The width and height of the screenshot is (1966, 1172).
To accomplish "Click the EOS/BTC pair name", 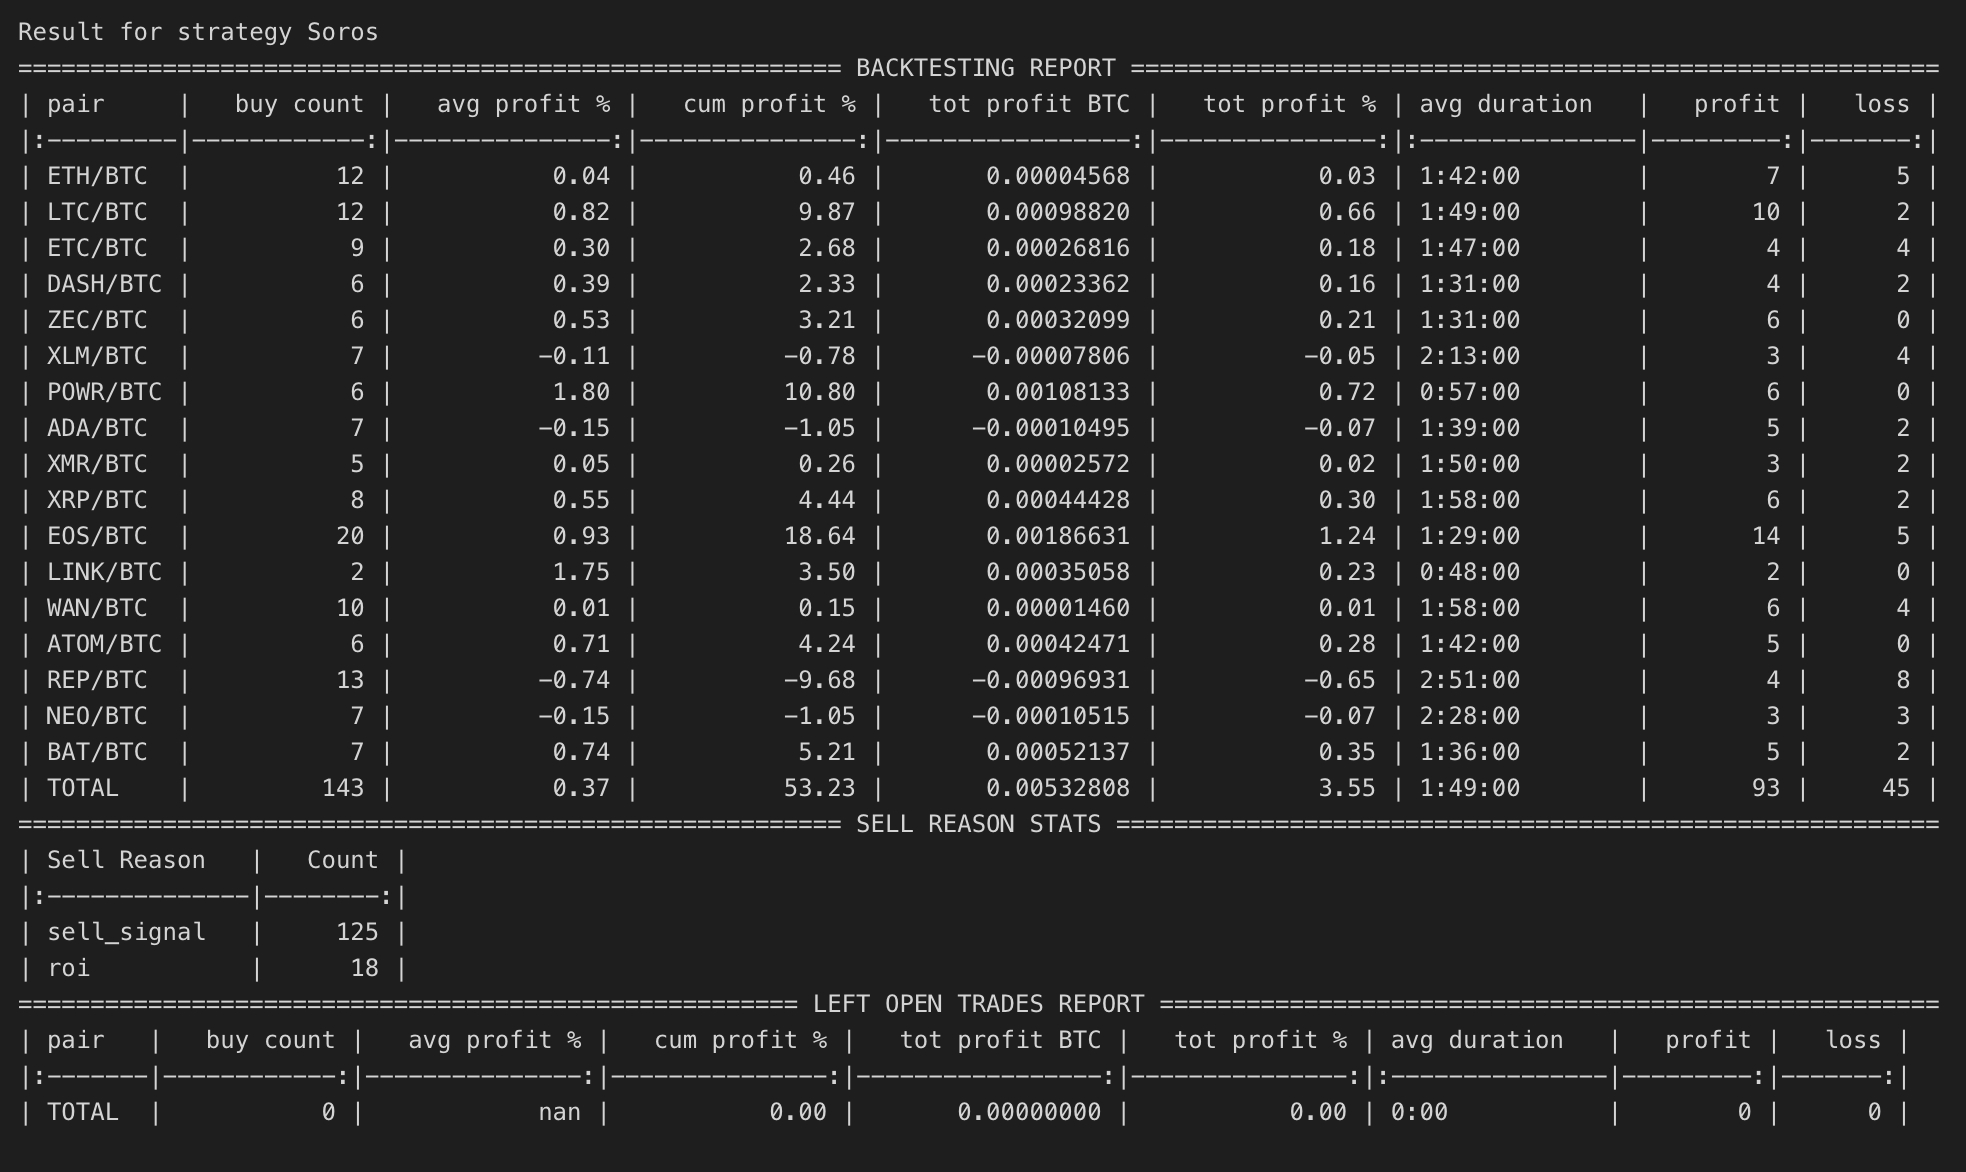I will (97, 536).
